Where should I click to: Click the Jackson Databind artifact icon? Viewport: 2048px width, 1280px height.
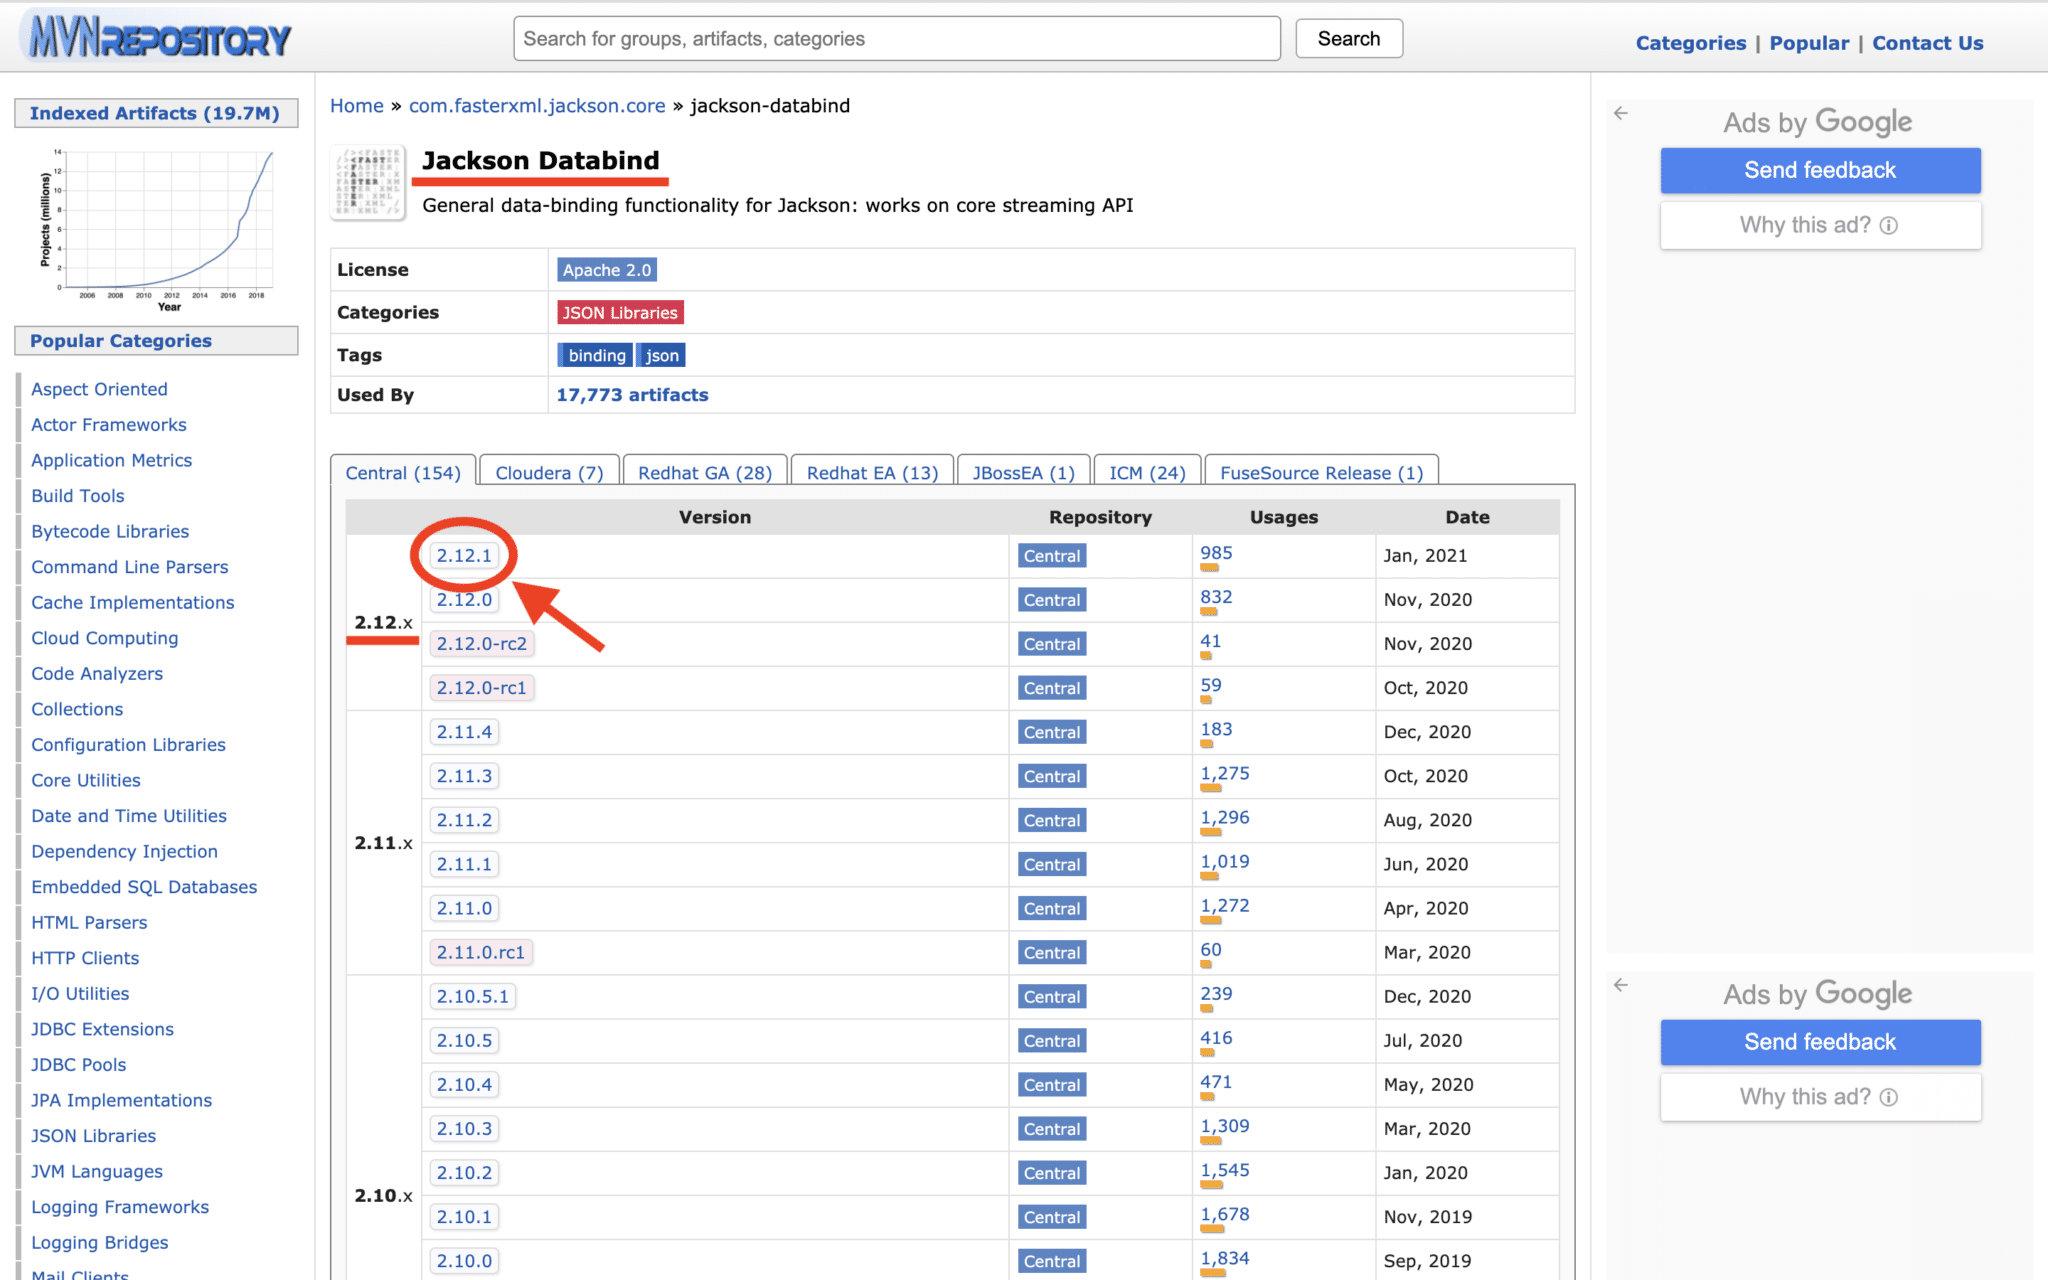[x=368, y=183]
